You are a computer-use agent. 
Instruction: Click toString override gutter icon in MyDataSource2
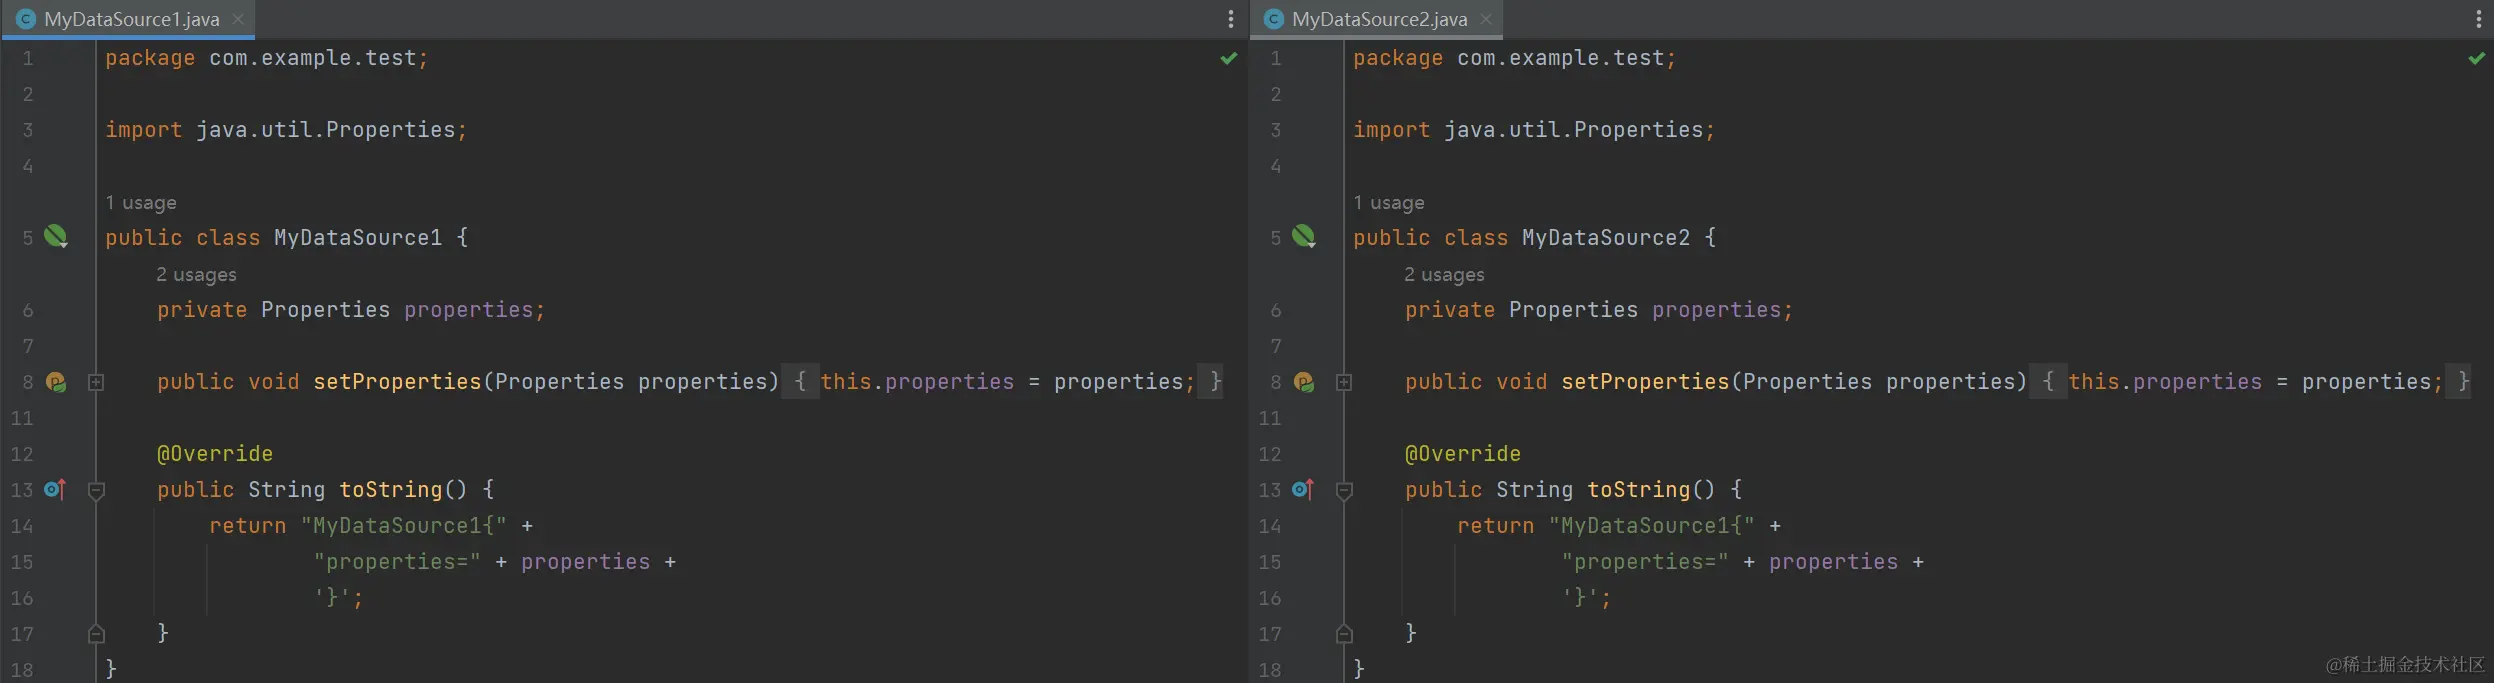point(1303,489)
